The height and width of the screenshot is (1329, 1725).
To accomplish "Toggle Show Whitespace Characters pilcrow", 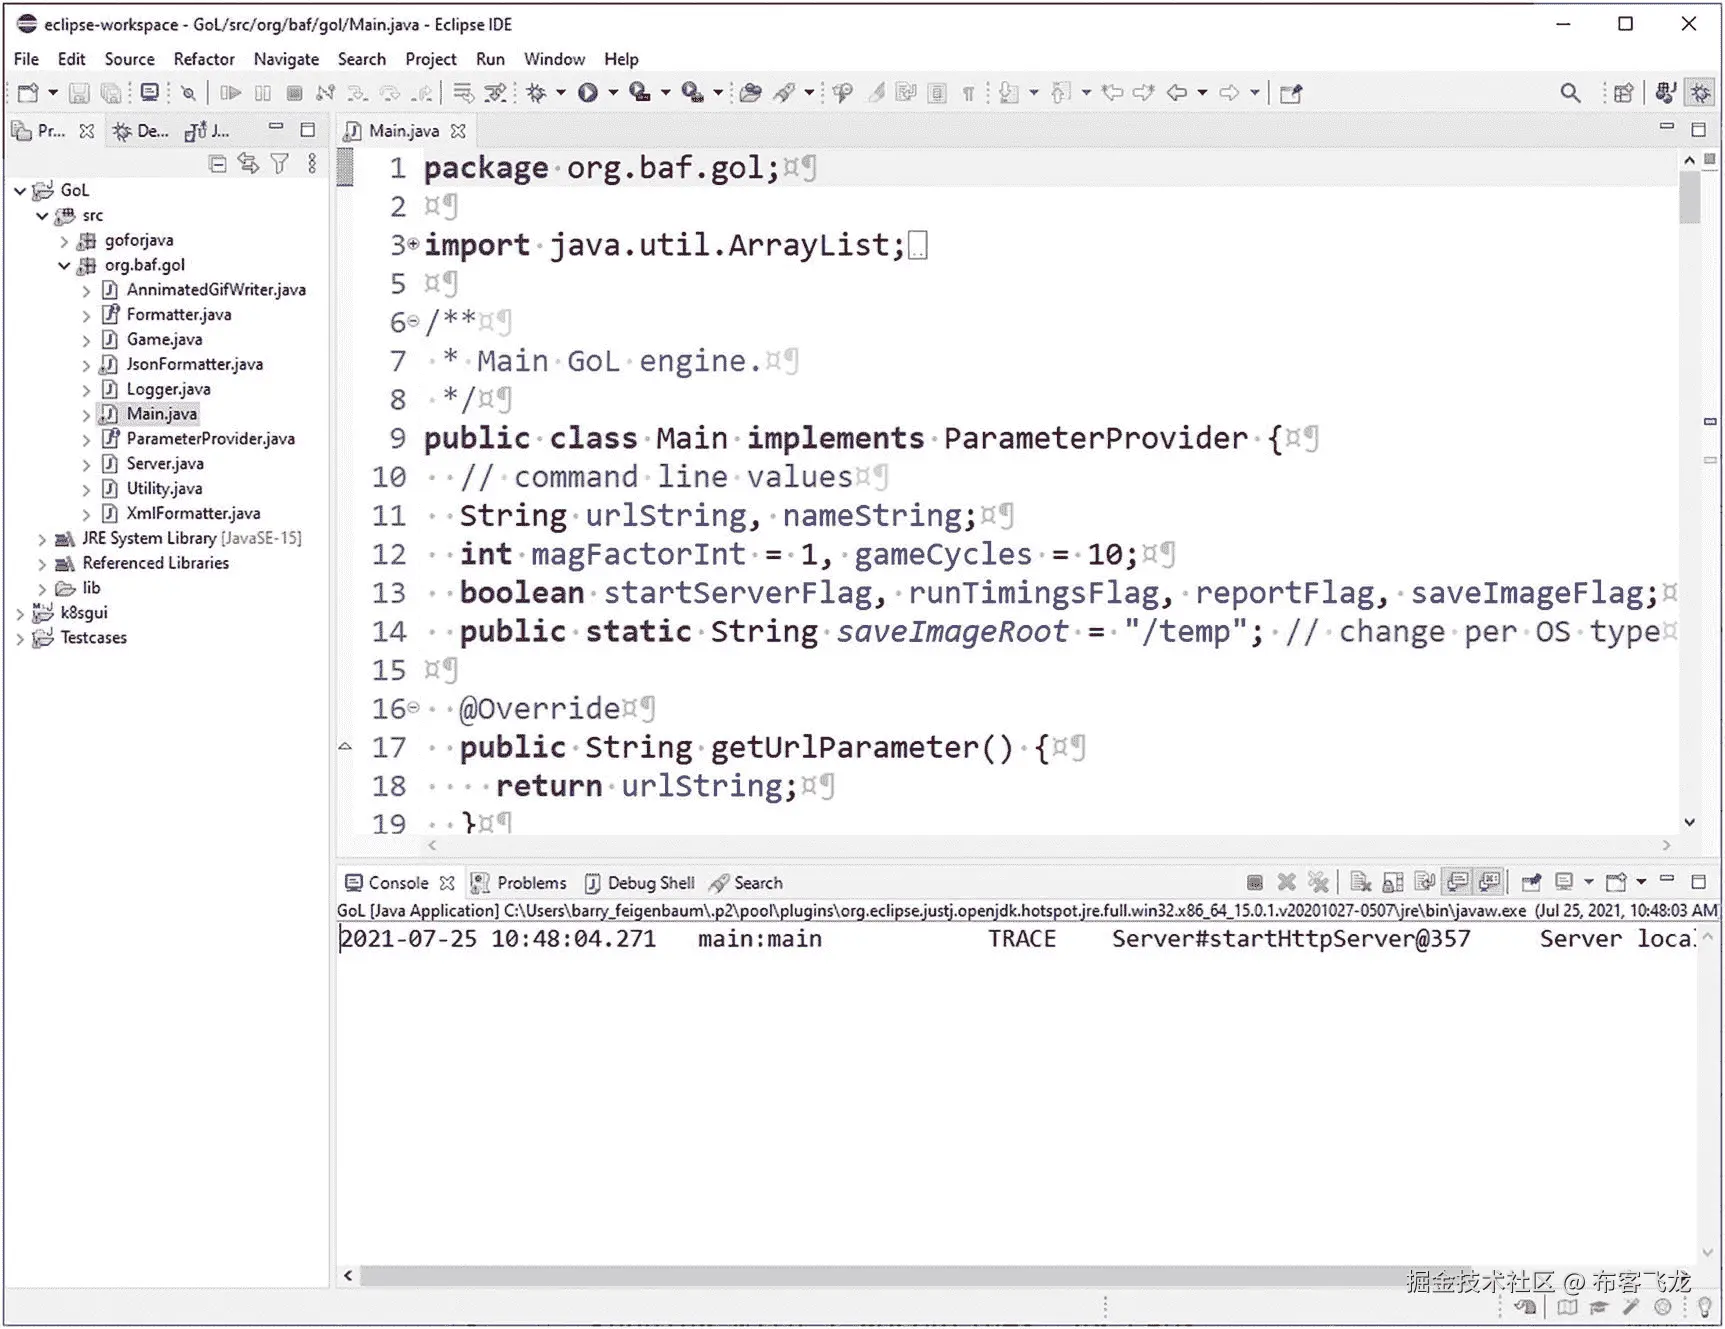I will (x=968, y=93).
